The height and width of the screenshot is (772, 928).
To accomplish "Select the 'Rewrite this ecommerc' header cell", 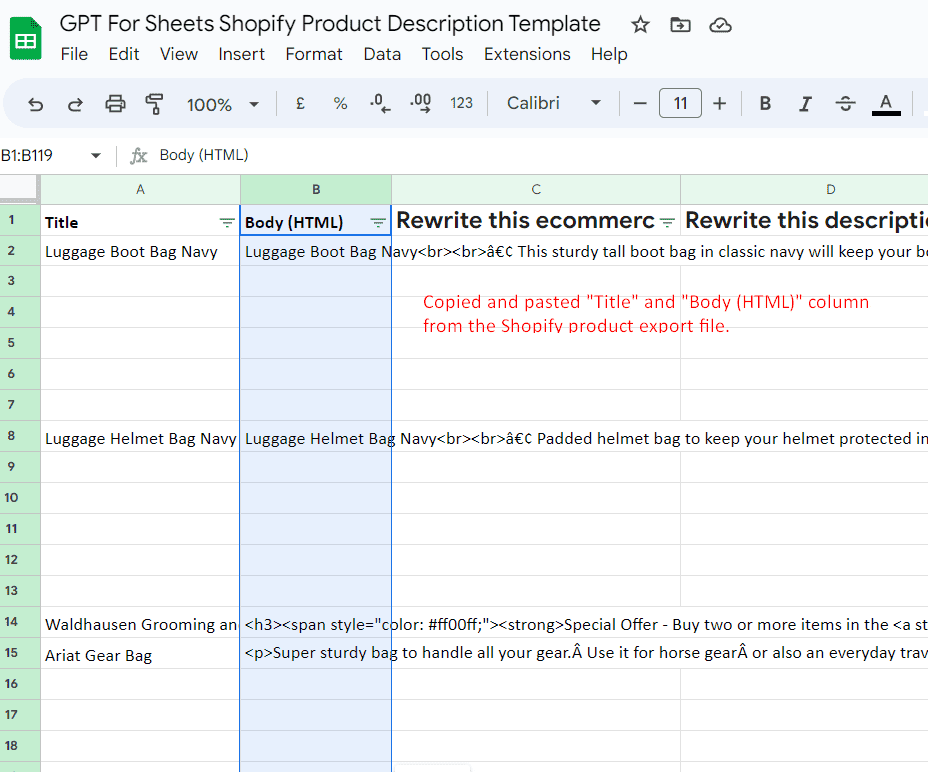I will tap(536, 220).
